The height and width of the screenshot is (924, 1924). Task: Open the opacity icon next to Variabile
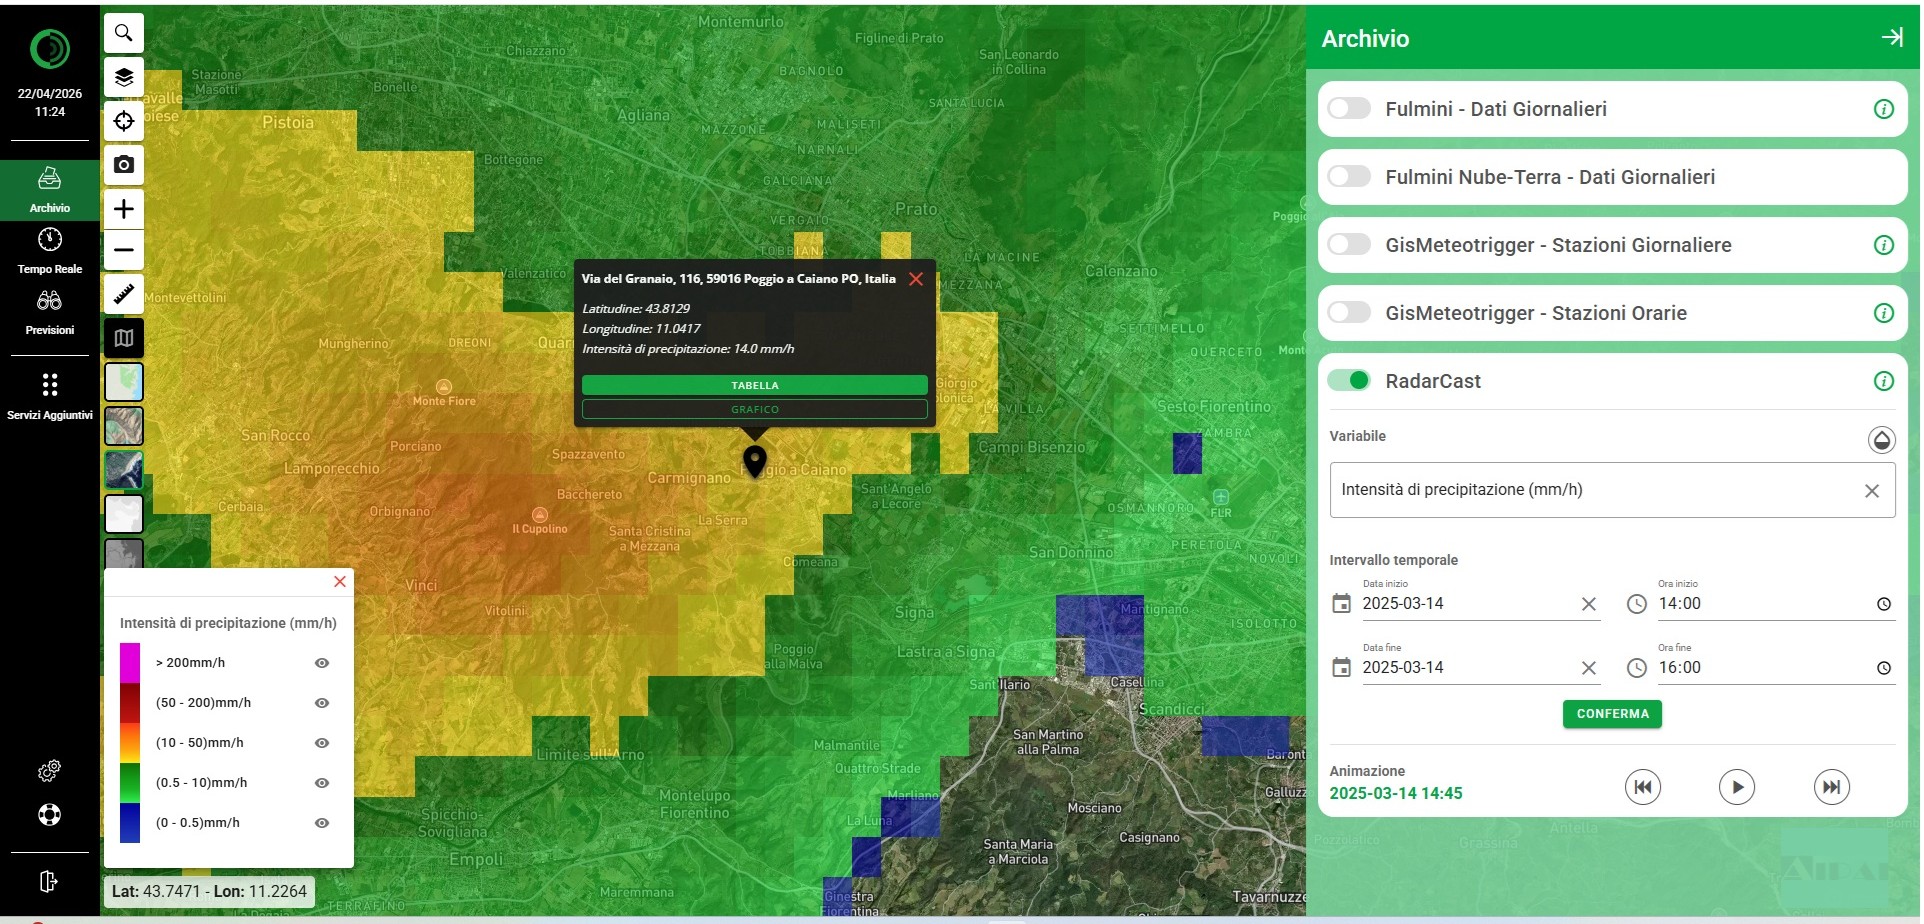[1881, 439]
